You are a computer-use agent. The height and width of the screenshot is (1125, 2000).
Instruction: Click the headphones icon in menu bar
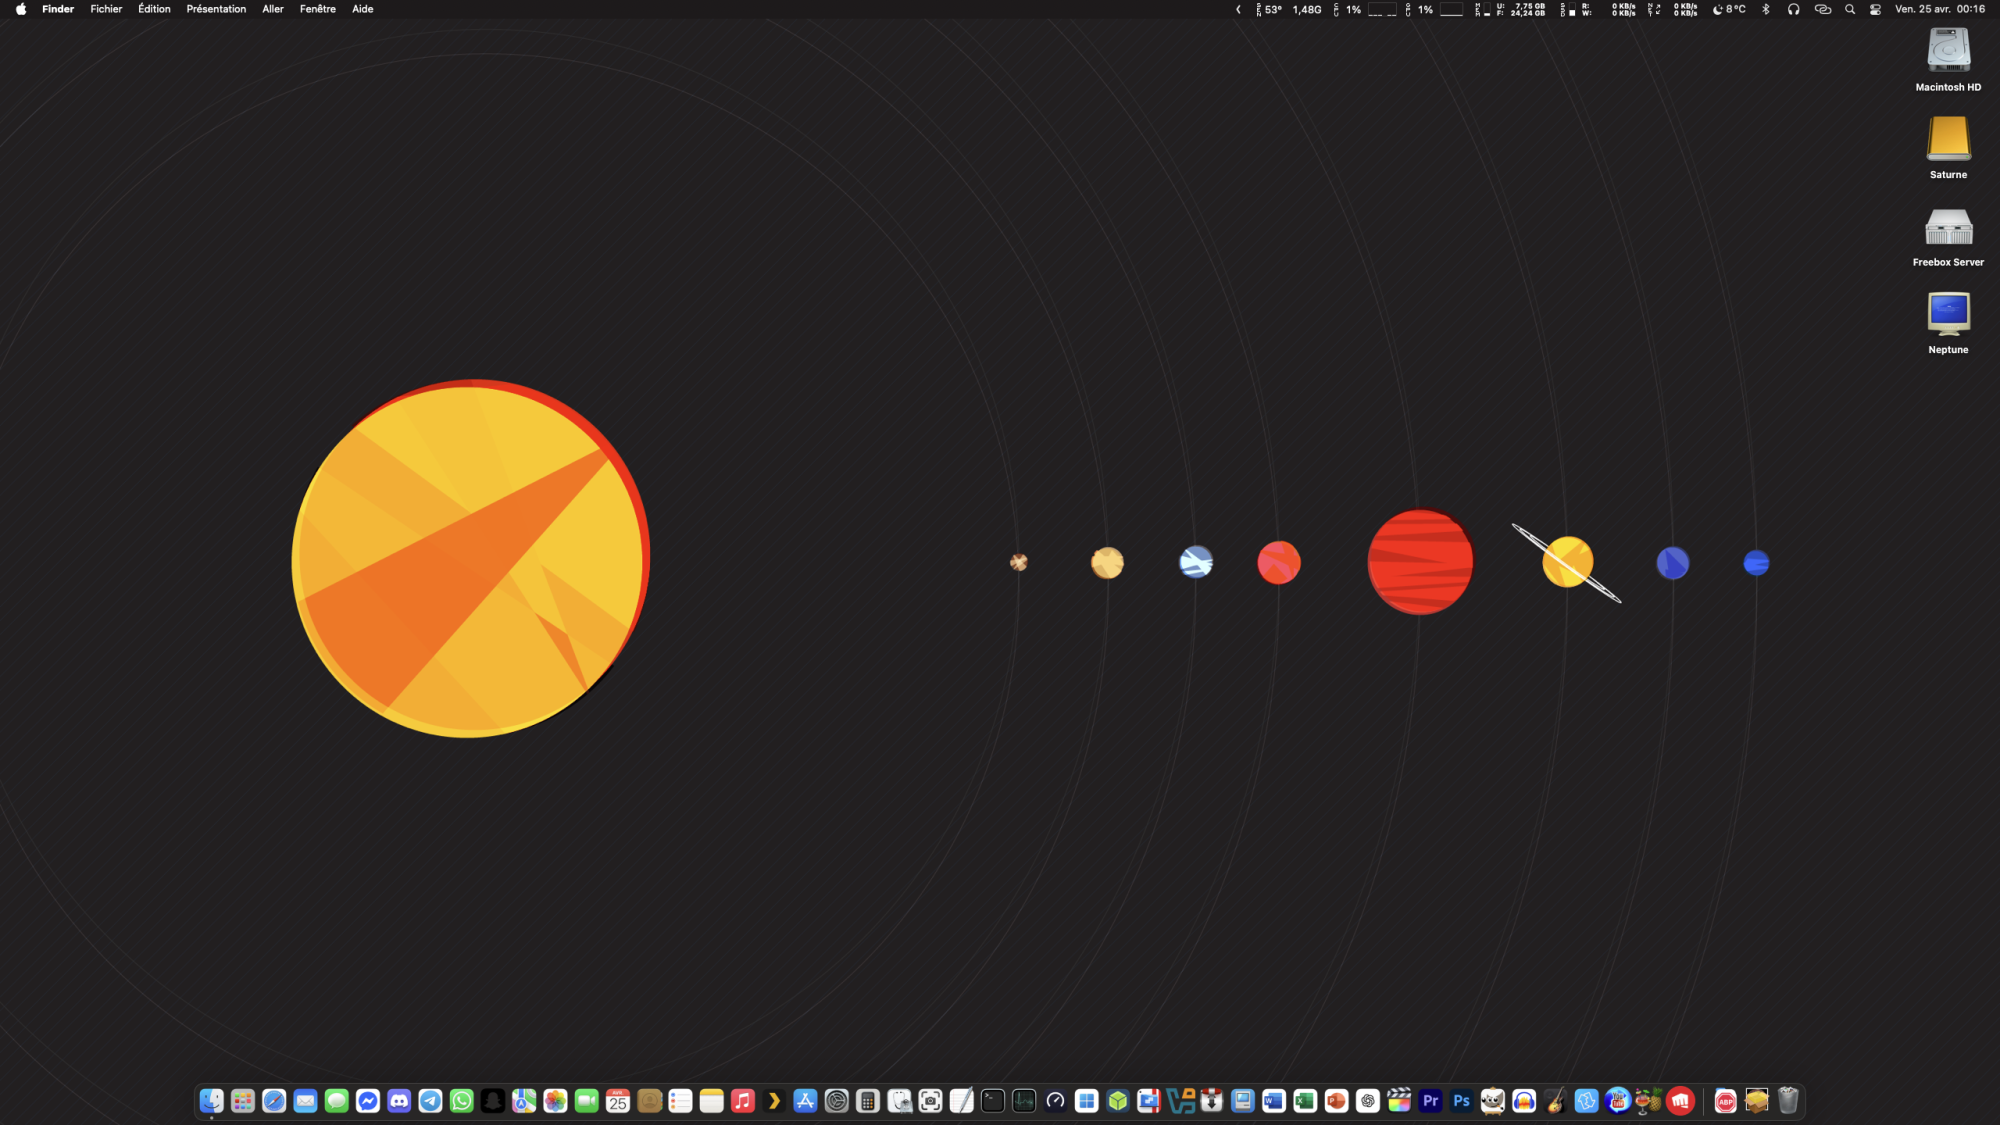point(1793,9)
